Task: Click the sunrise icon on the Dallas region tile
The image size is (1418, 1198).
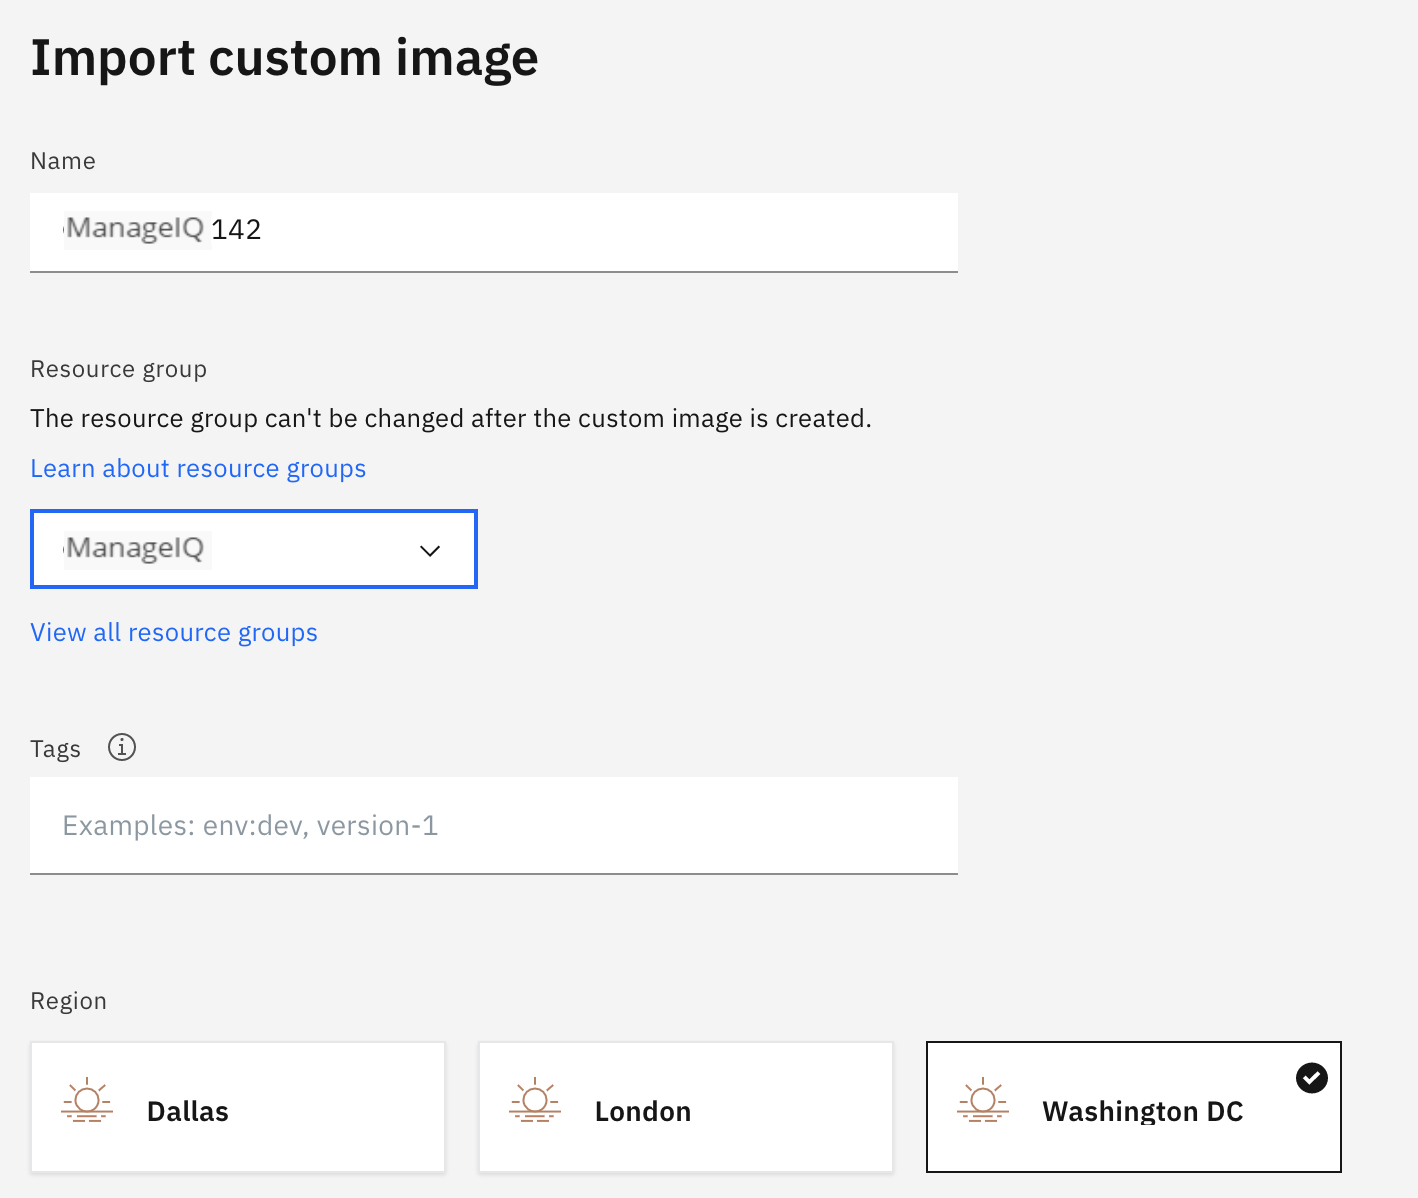Action: [87, 1102]
